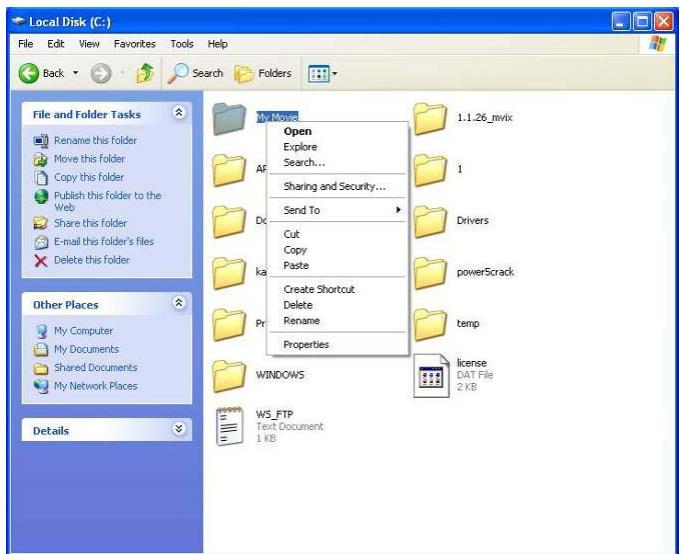Image resolution: width=682 pixels, height=554 pixels.
Task: Open the Edit menu
Action: tap(56, 44)
